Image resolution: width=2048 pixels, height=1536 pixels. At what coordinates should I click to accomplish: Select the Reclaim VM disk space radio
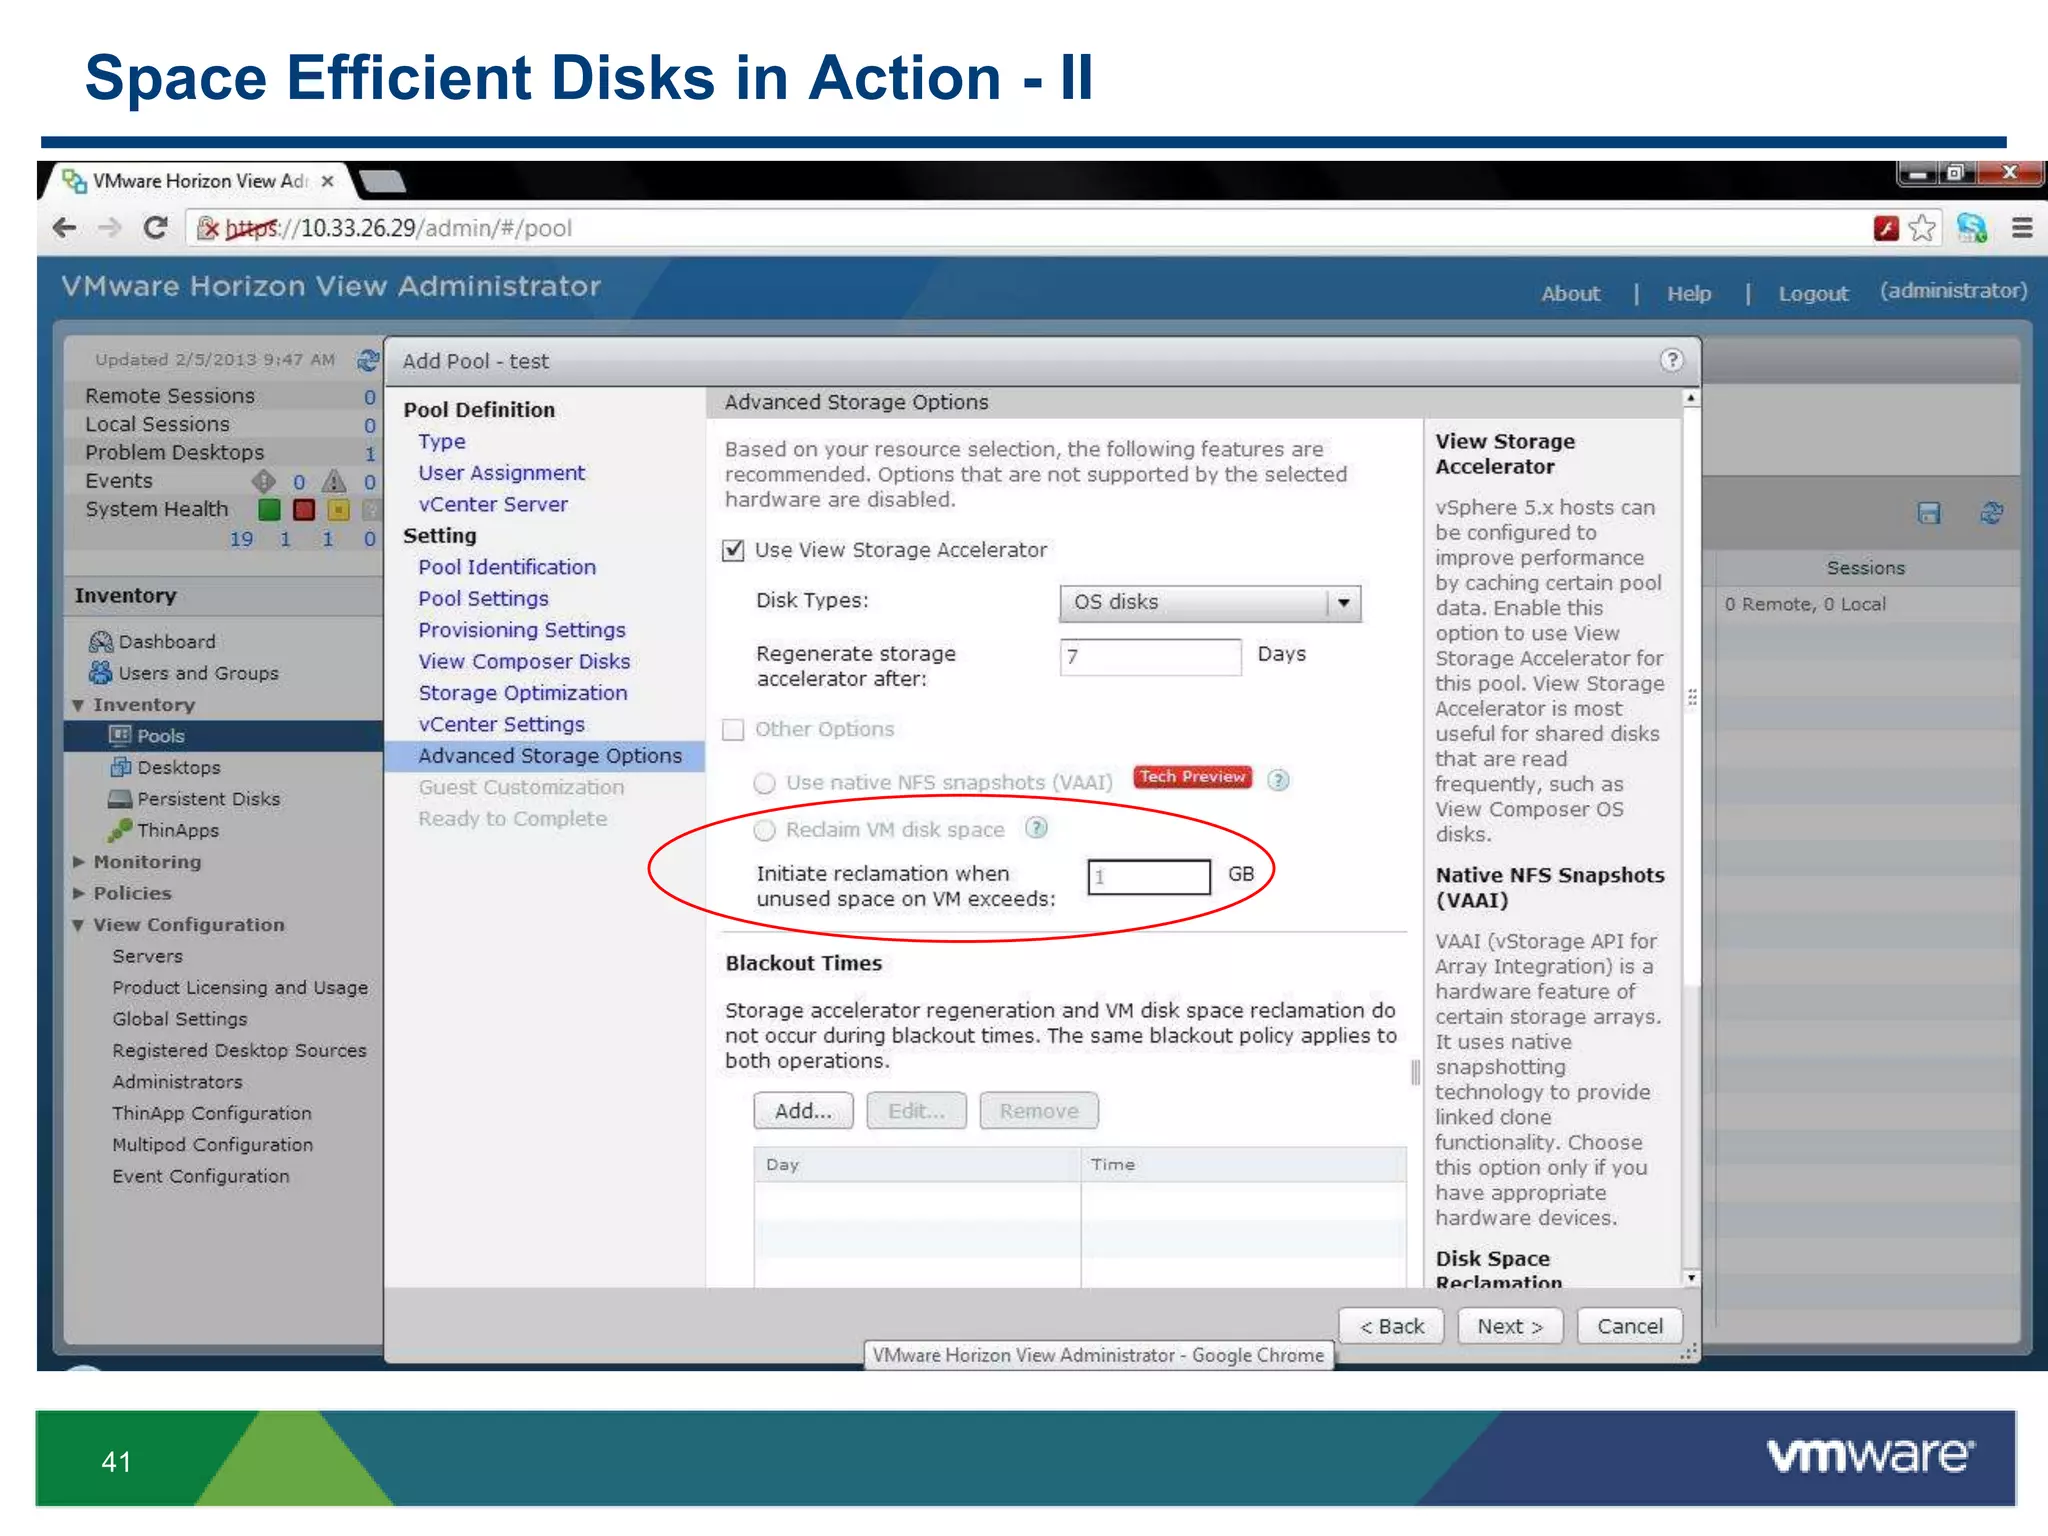pyautogui.click(x=765, y=830)
